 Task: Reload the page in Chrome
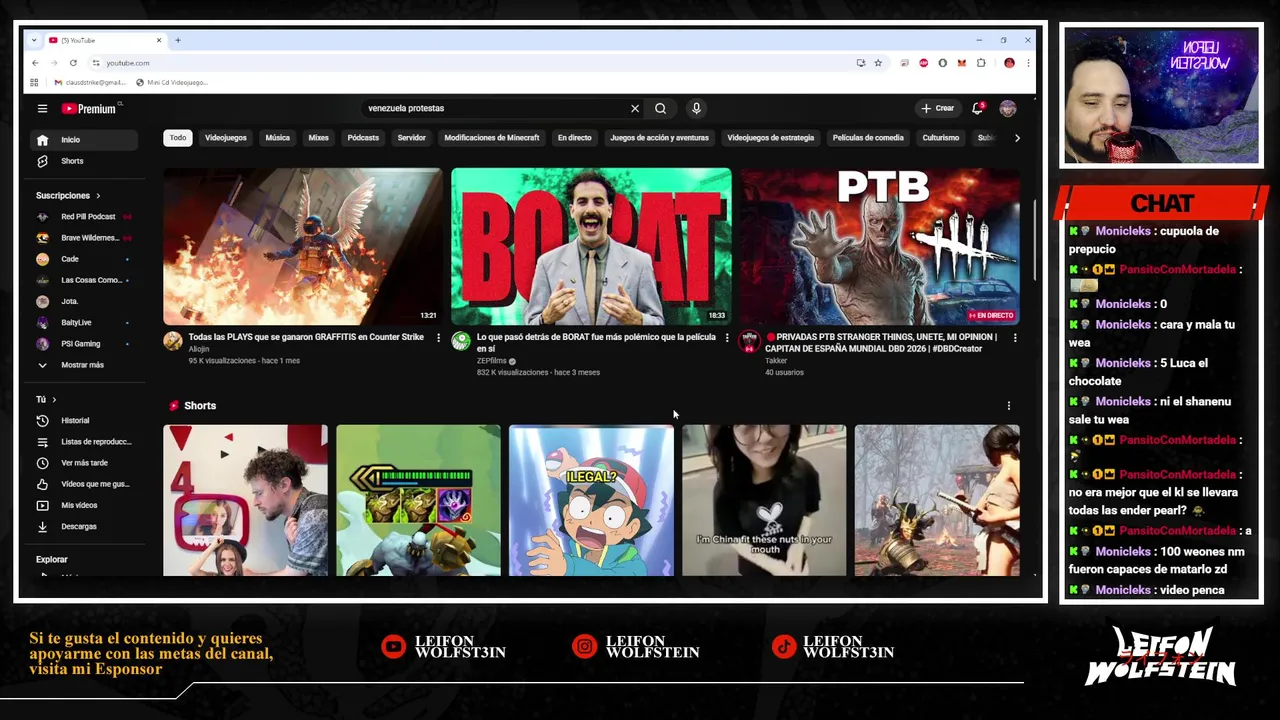73,63
